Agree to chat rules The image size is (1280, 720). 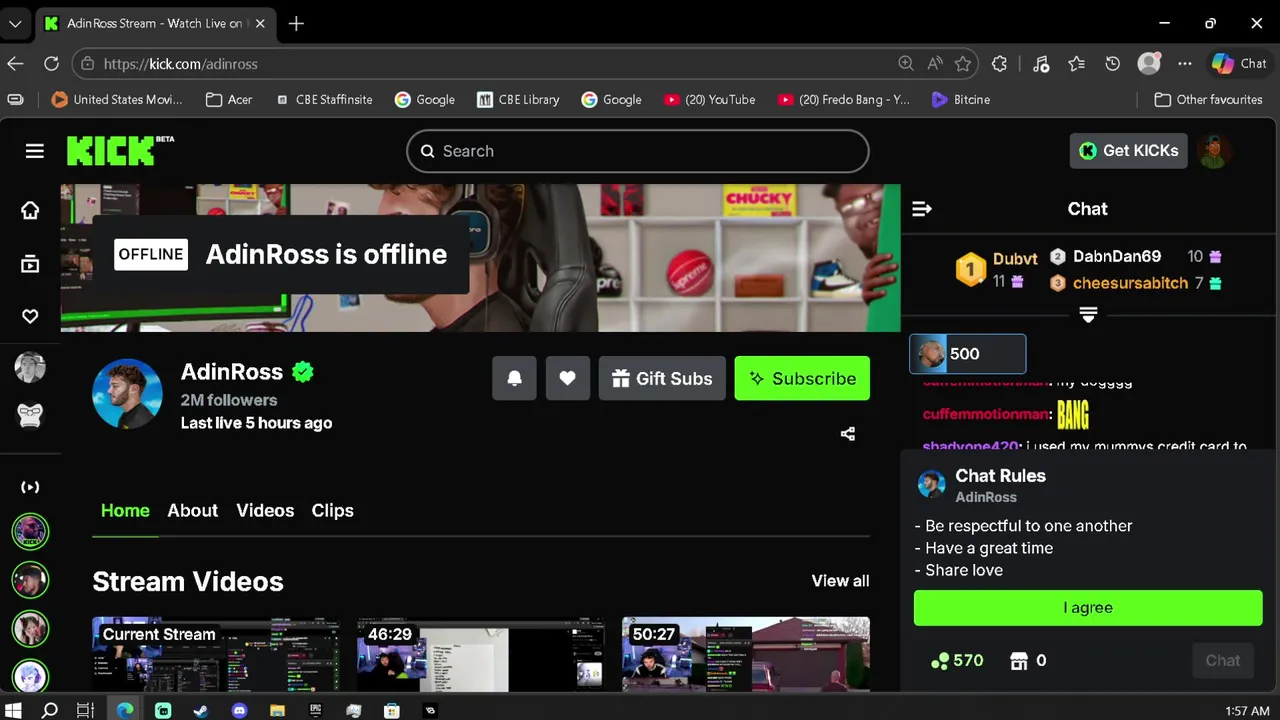coord(1088,607)
